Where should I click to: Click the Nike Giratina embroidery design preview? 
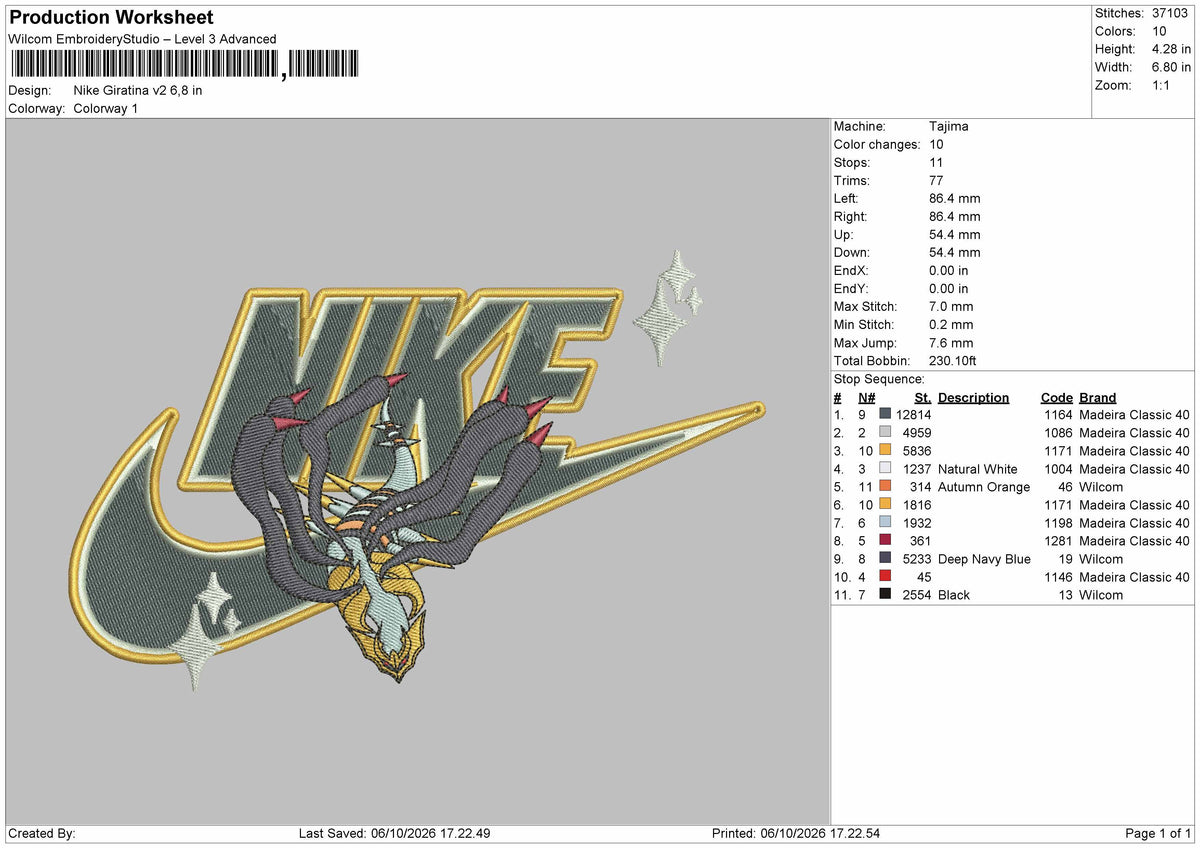[417, 472]
